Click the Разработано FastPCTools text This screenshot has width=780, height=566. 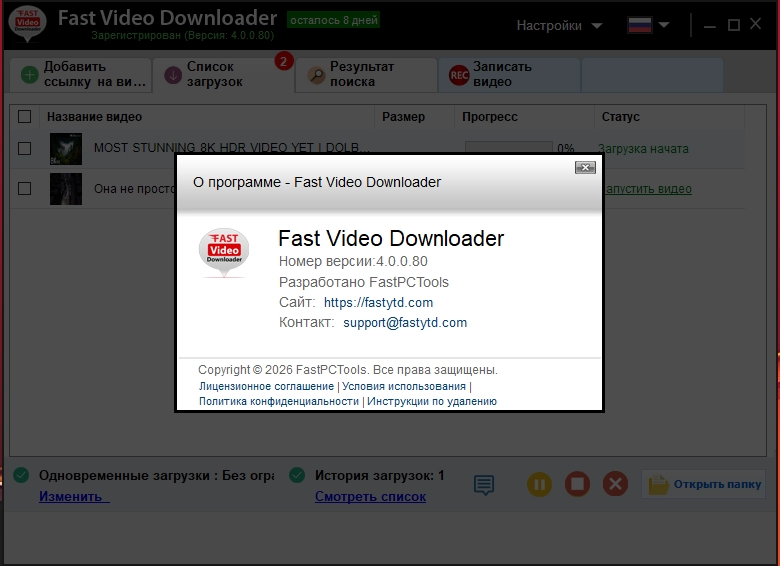[364, 282]
